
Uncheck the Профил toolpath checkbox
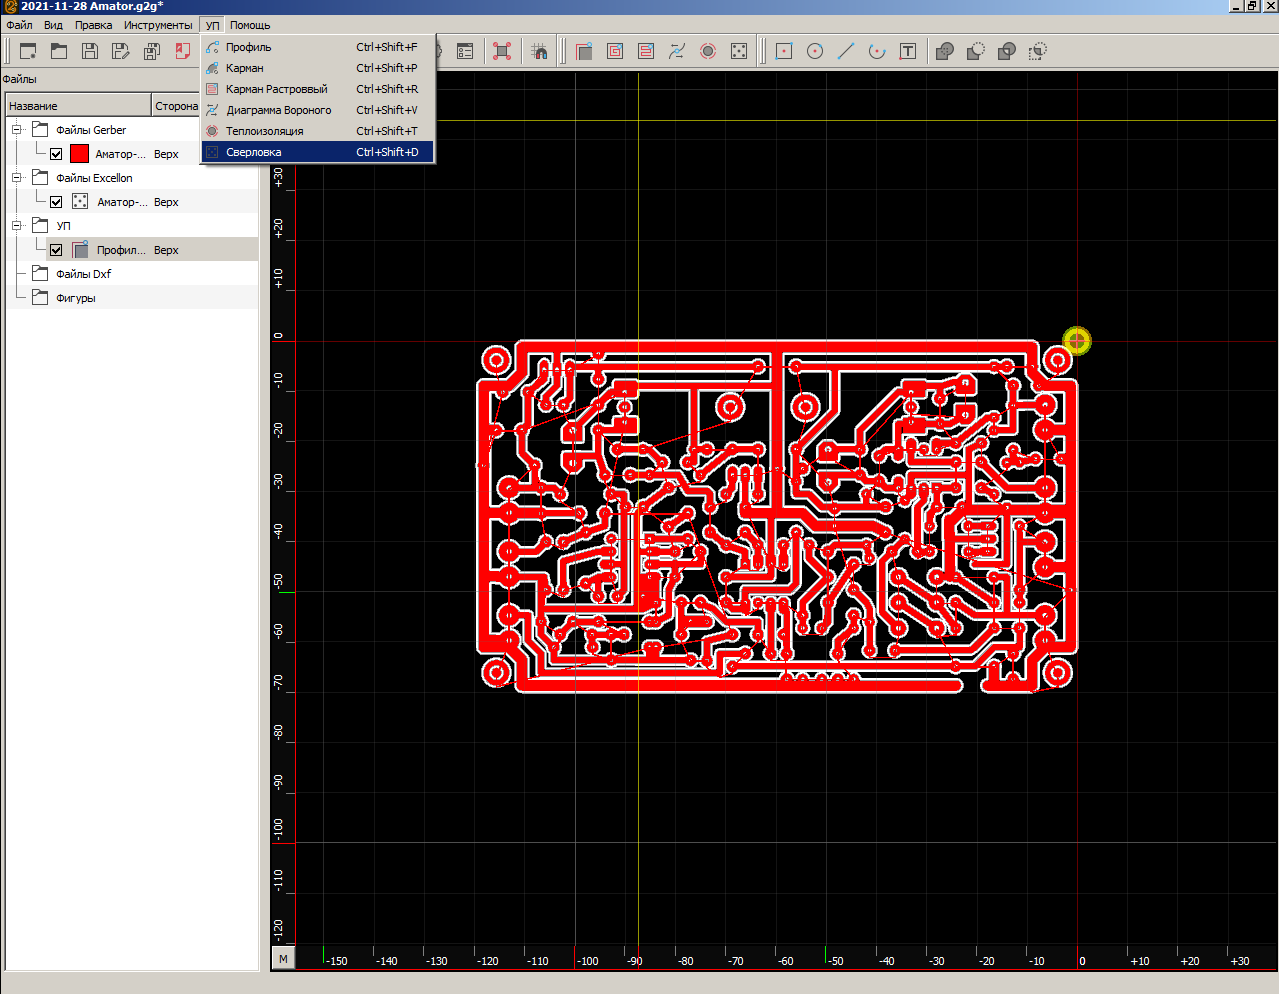[56, 250]
